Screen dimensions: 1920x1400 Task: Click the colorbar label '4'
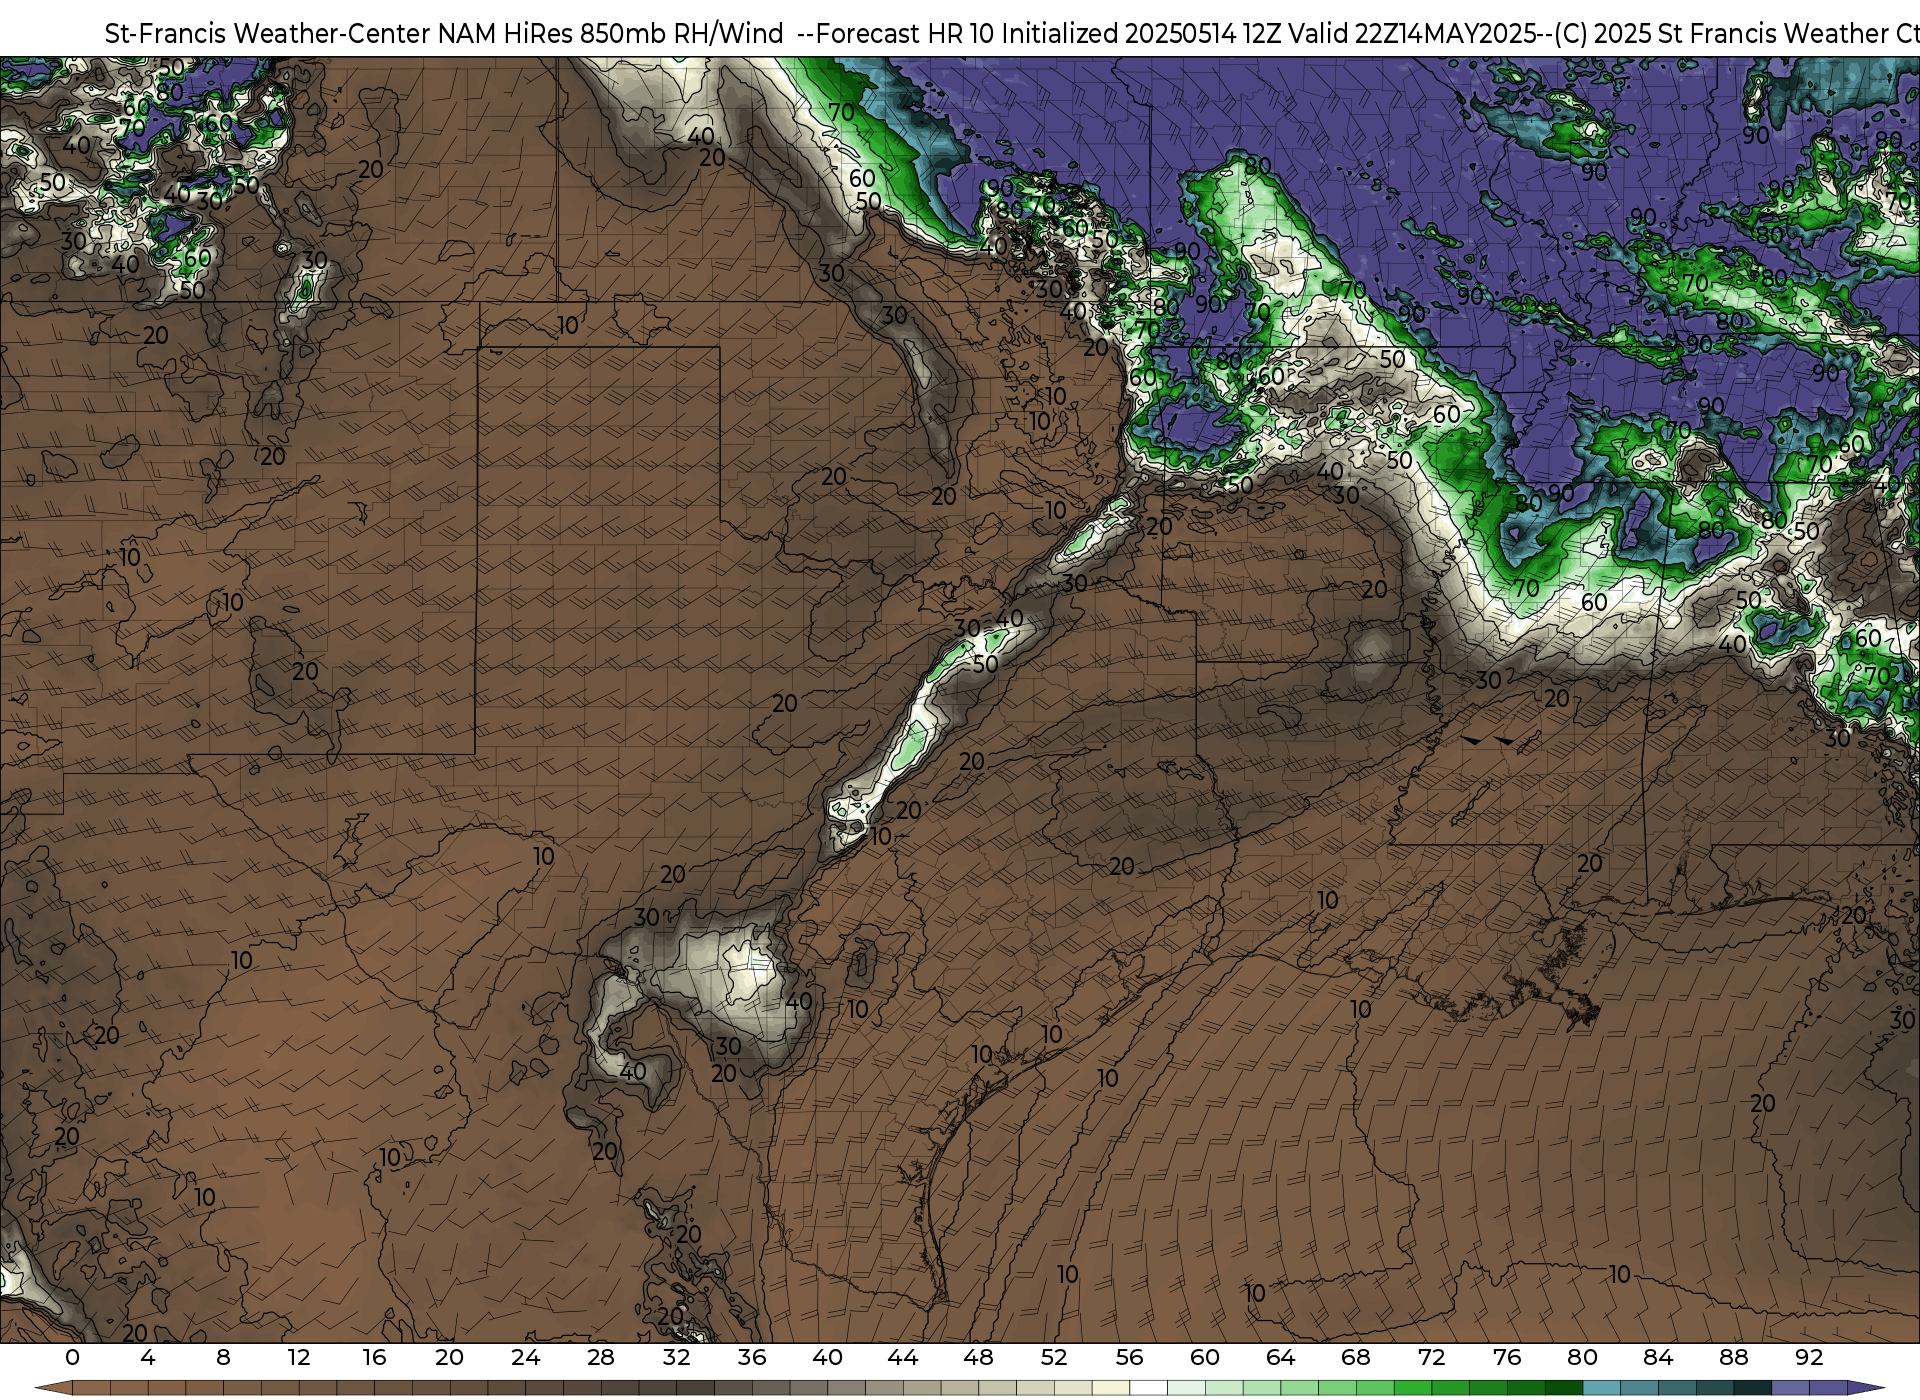(x=148, y=1357)
